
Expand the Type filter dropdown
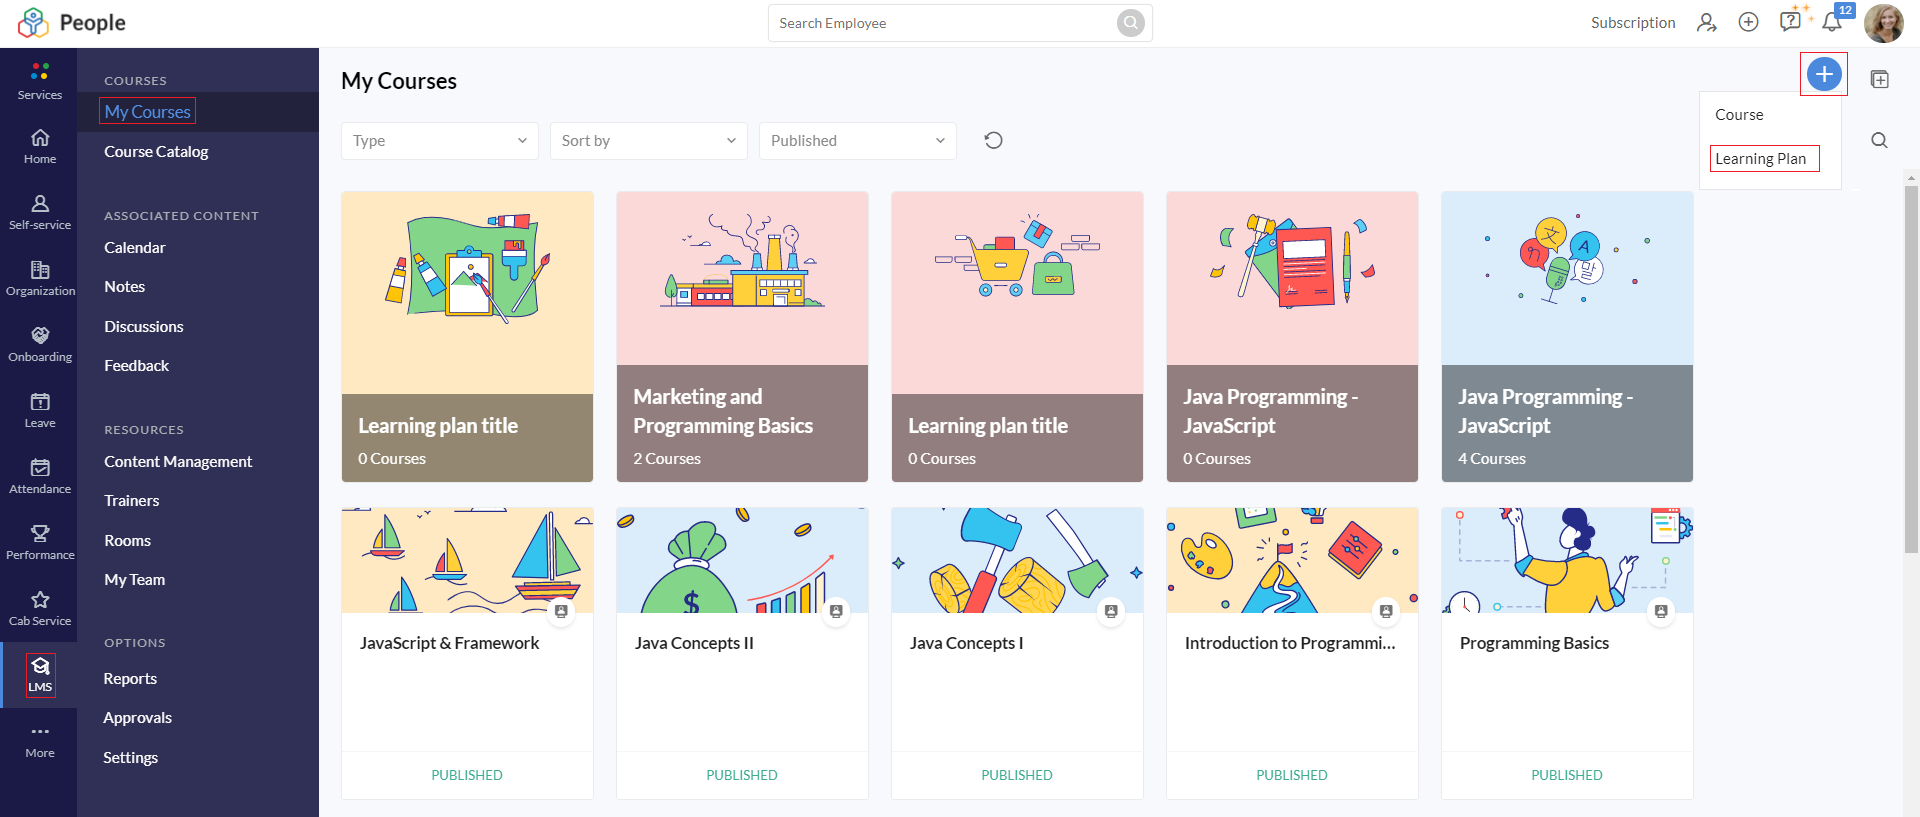tap(440, 141)
